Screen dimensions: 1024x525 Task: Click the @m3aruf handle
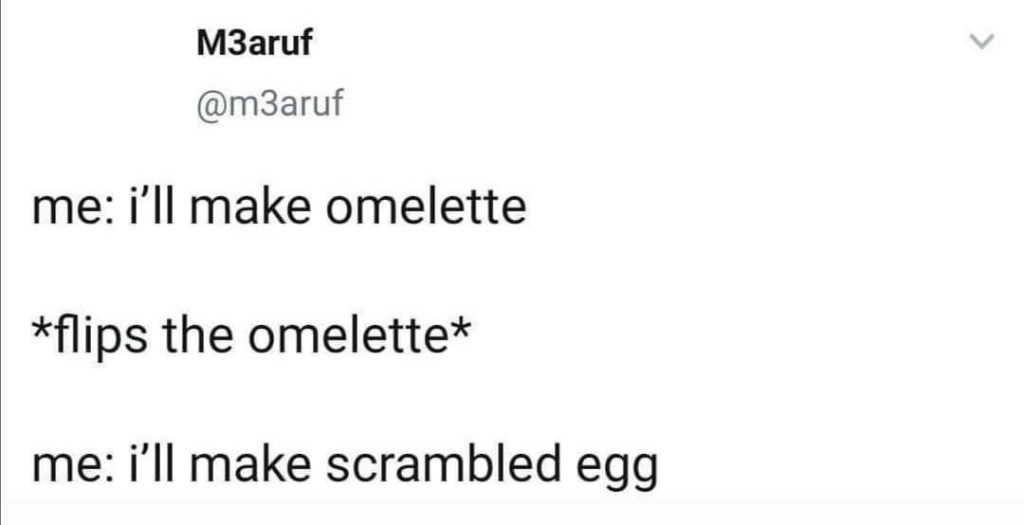[x=266, y=103]
